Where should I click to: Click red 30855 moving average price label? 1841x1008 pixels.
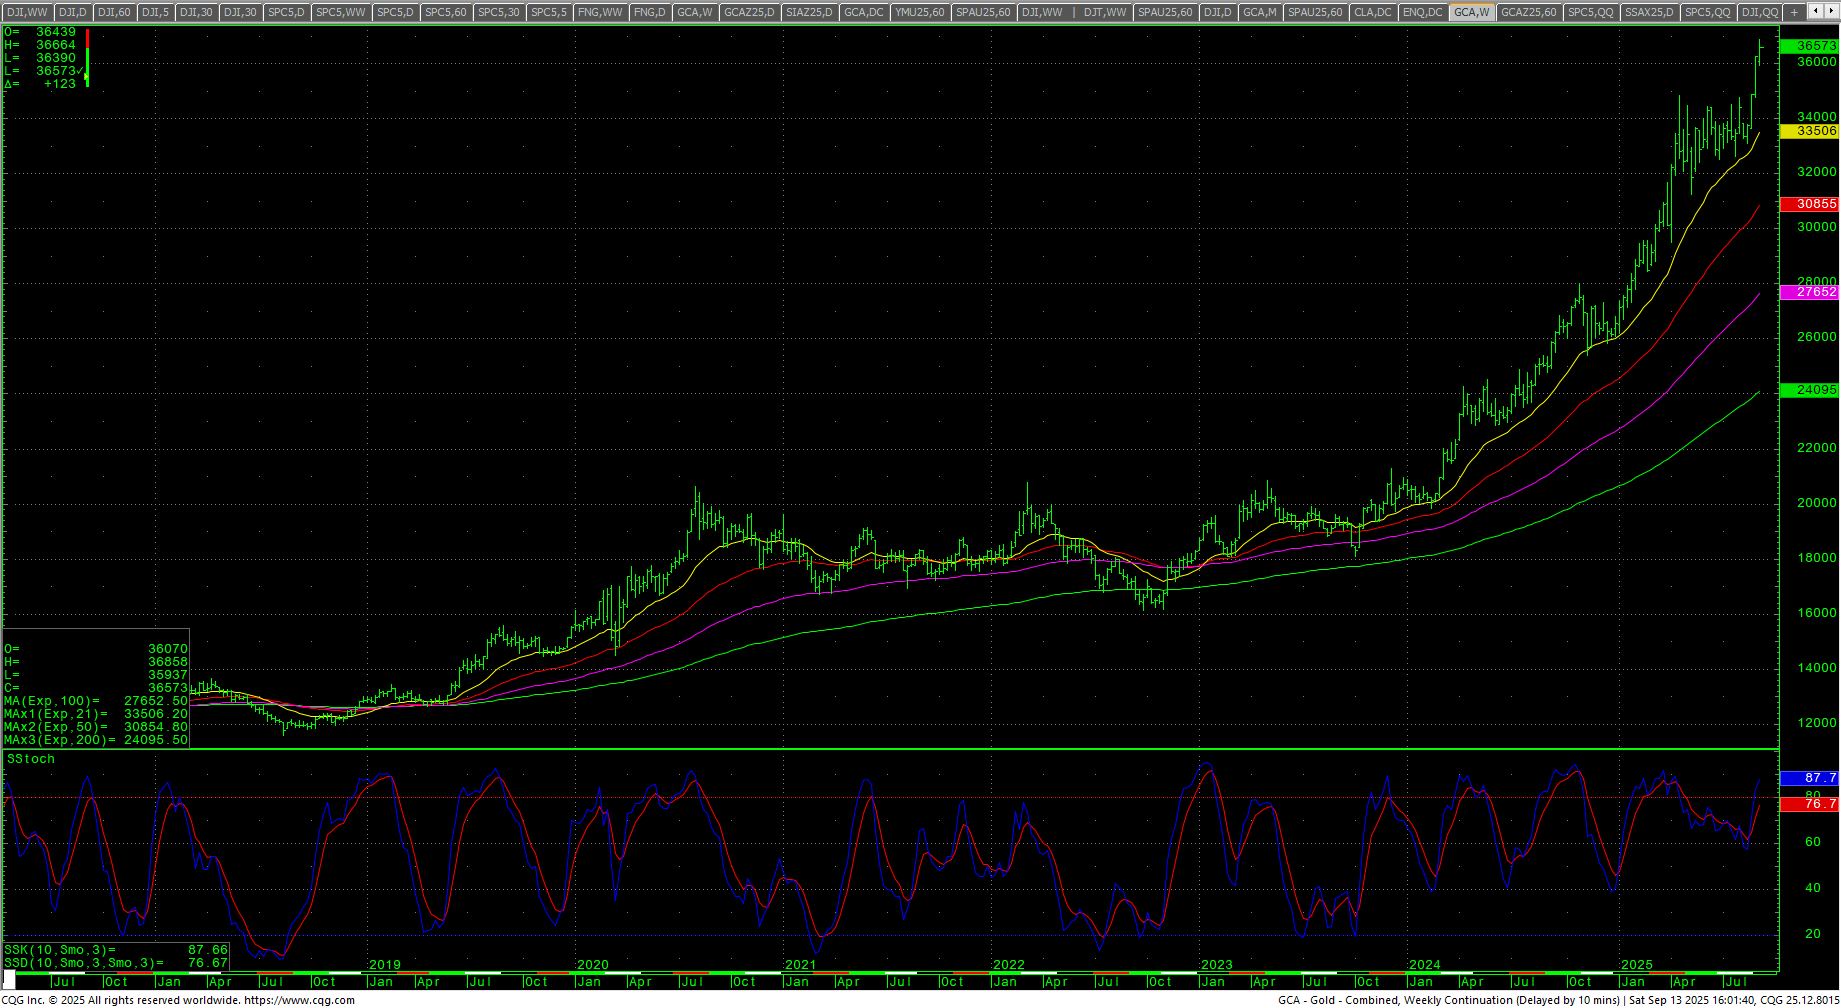pyautogui.click(x=1810, y=204)
